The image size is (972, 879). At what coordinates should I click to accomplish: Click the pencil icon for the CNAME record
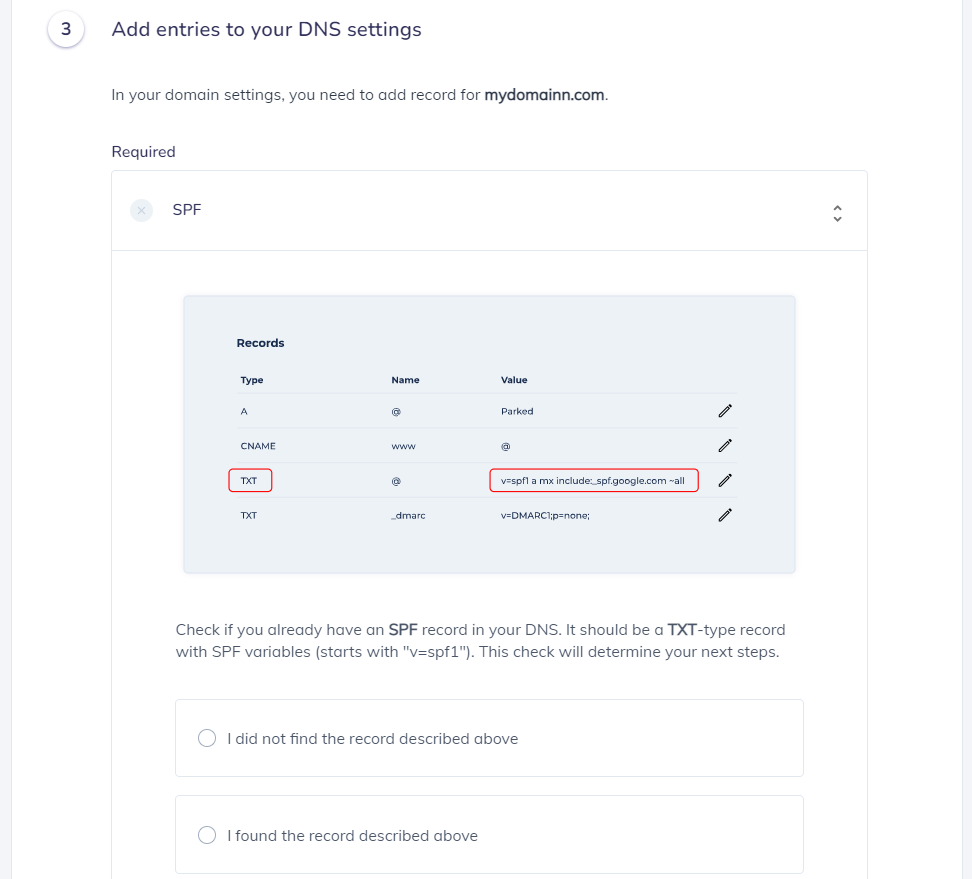[x=725, y=446]
